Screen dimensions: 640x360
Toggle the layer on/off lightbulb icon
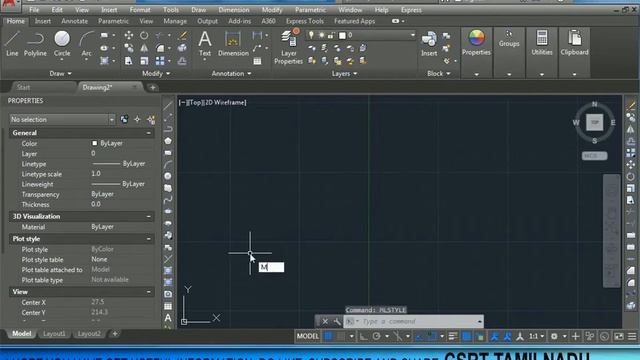point(311,36)
